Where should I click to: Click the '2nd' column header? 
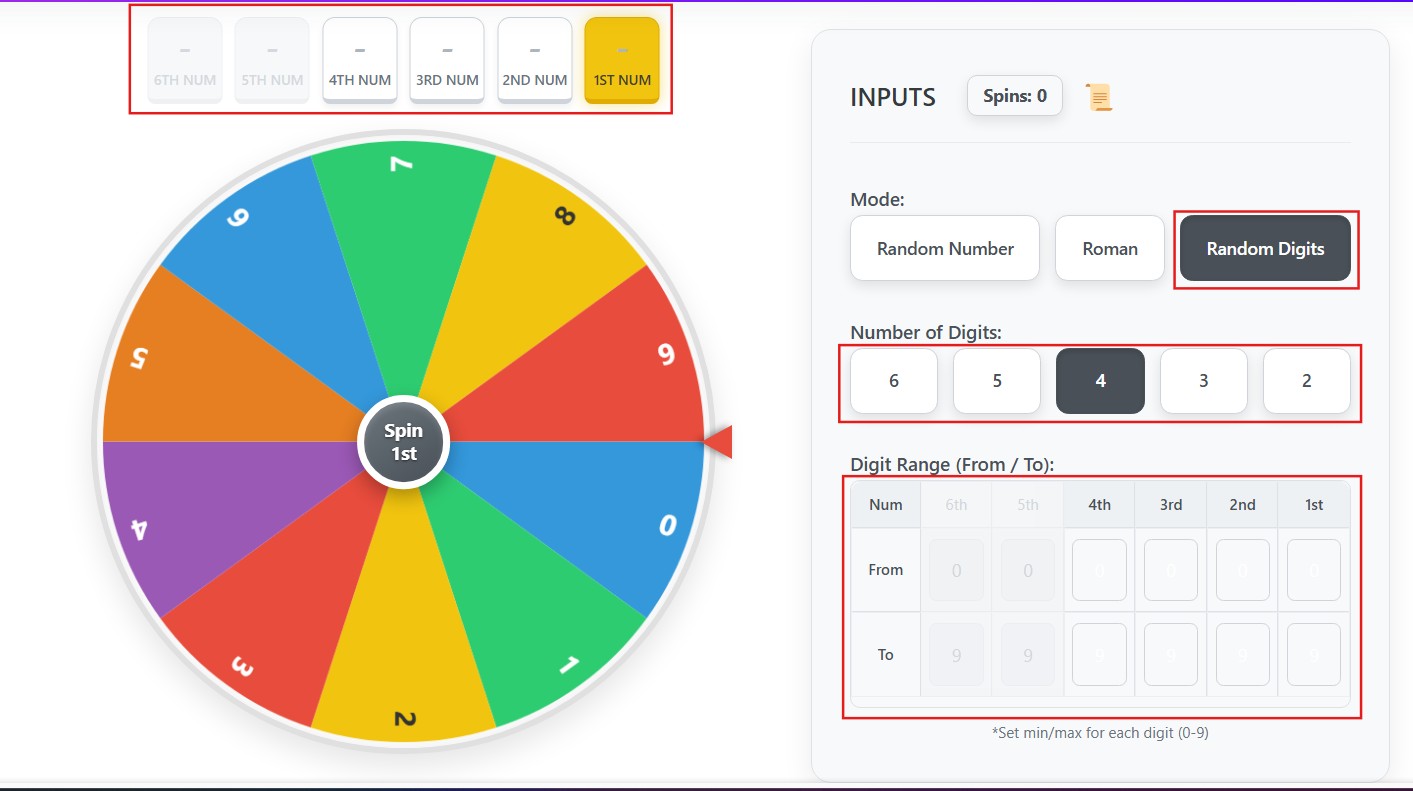1243,505
